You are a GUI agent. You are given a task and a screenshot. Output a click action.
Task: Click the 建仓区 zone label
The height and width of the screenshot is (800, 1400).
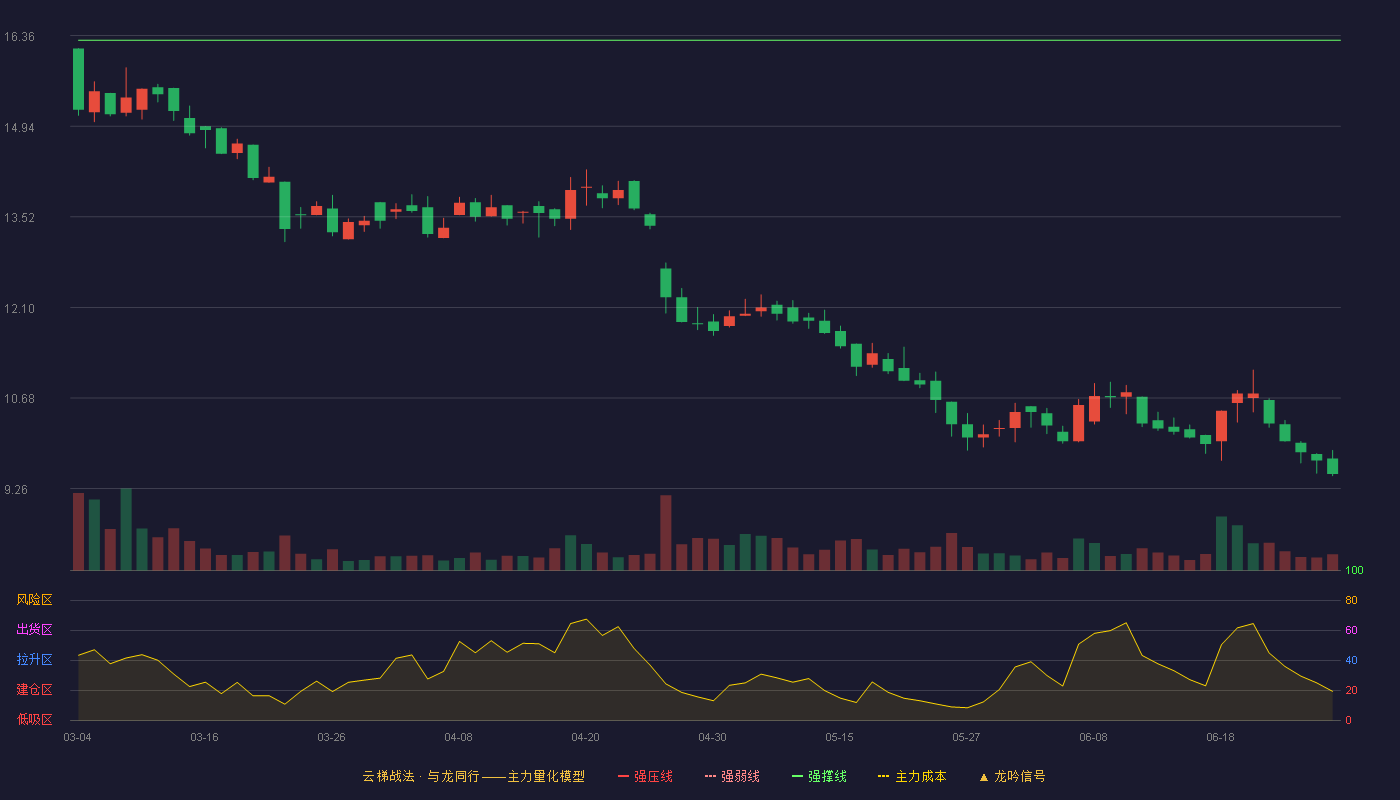pos(34,690)
